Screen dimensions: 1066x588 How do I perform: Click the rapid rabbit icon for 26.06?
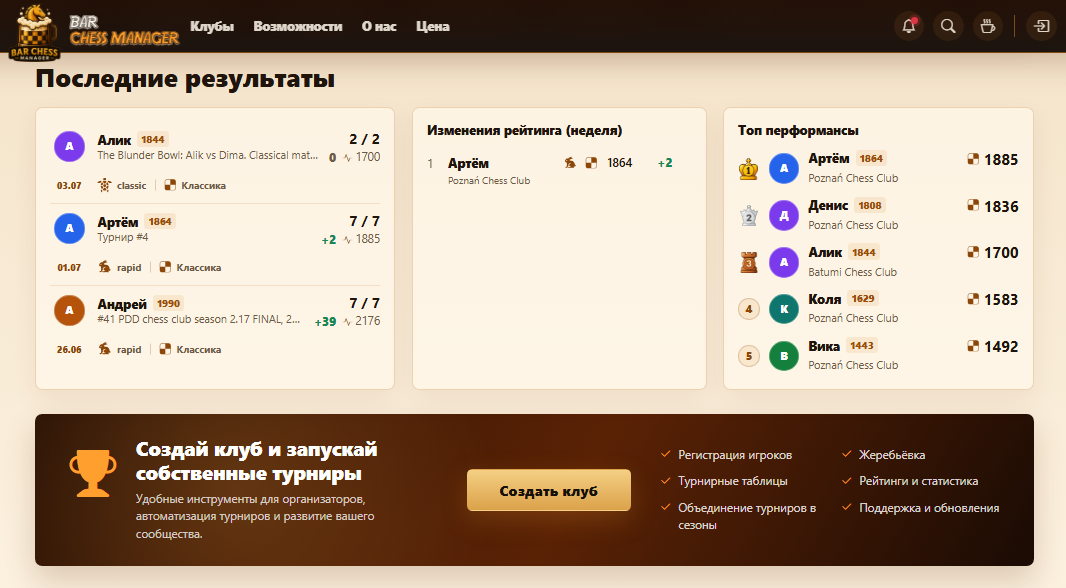coord(104,349)
